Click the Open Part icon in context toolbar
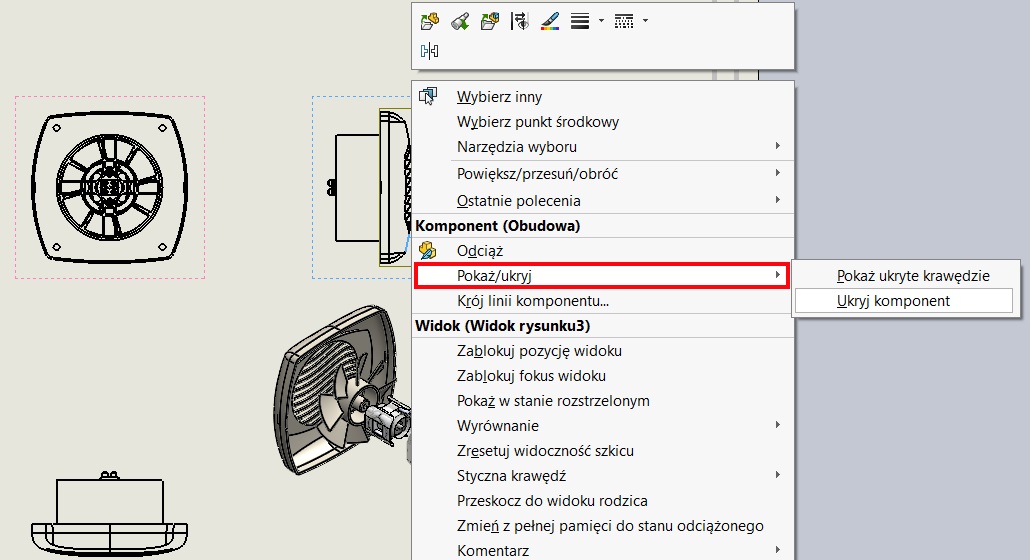This screenshot has width=1030, height=560. click(429, 21)
